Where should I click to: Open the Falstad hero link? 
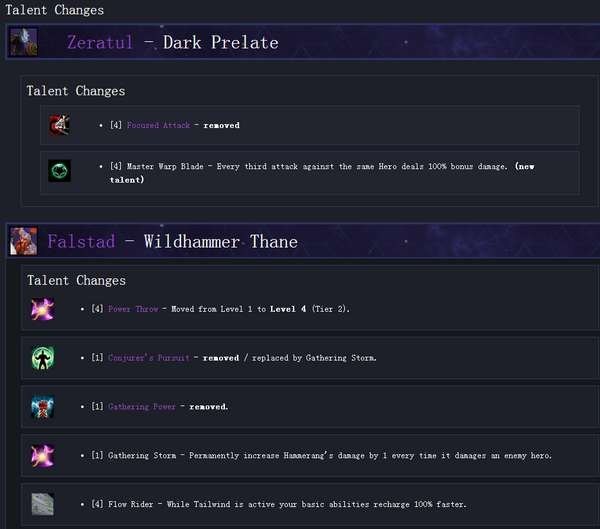tap(81, 242)
